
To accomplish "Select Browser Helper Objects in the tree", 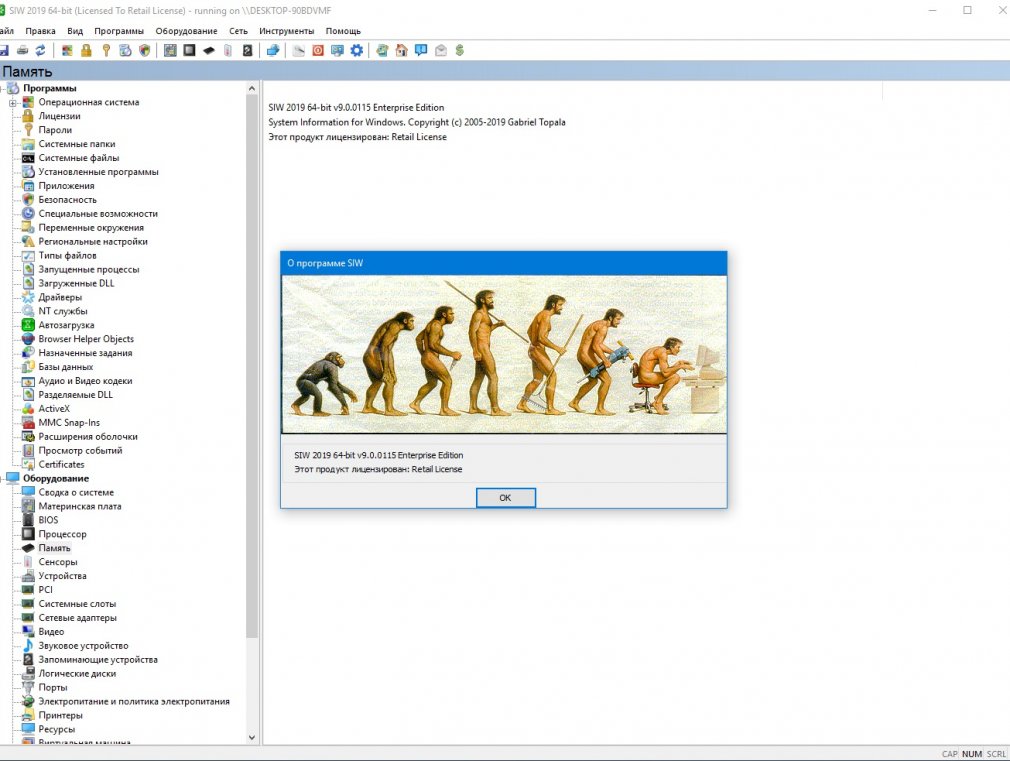I will point(86,339).
